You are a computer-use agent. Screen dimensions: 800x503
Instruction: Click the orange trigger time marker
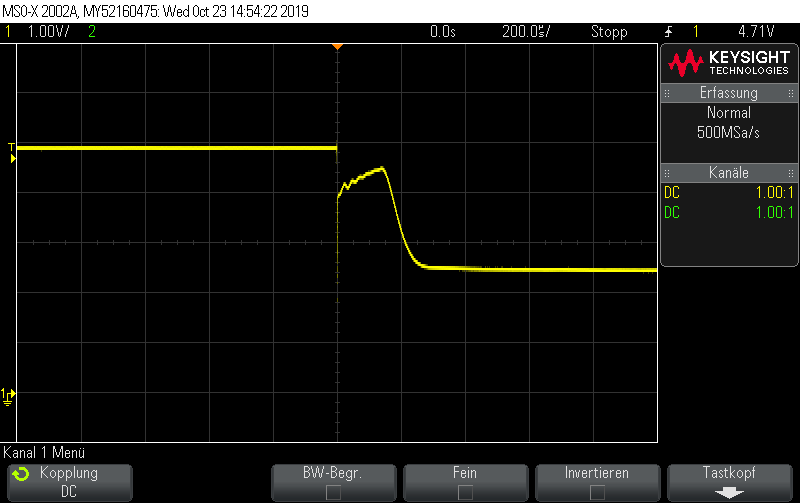[337, 46]
